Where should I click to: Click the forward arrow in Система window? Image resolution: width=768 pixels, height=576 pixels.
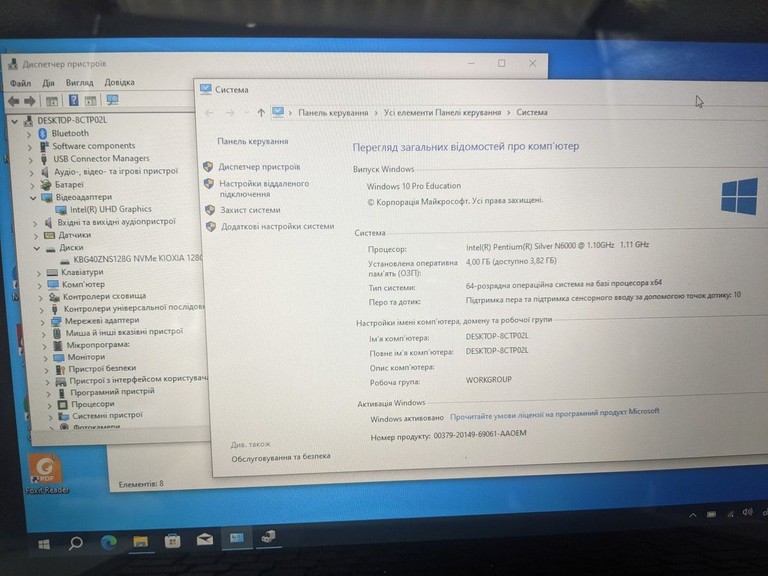click(x=229, y=113)
